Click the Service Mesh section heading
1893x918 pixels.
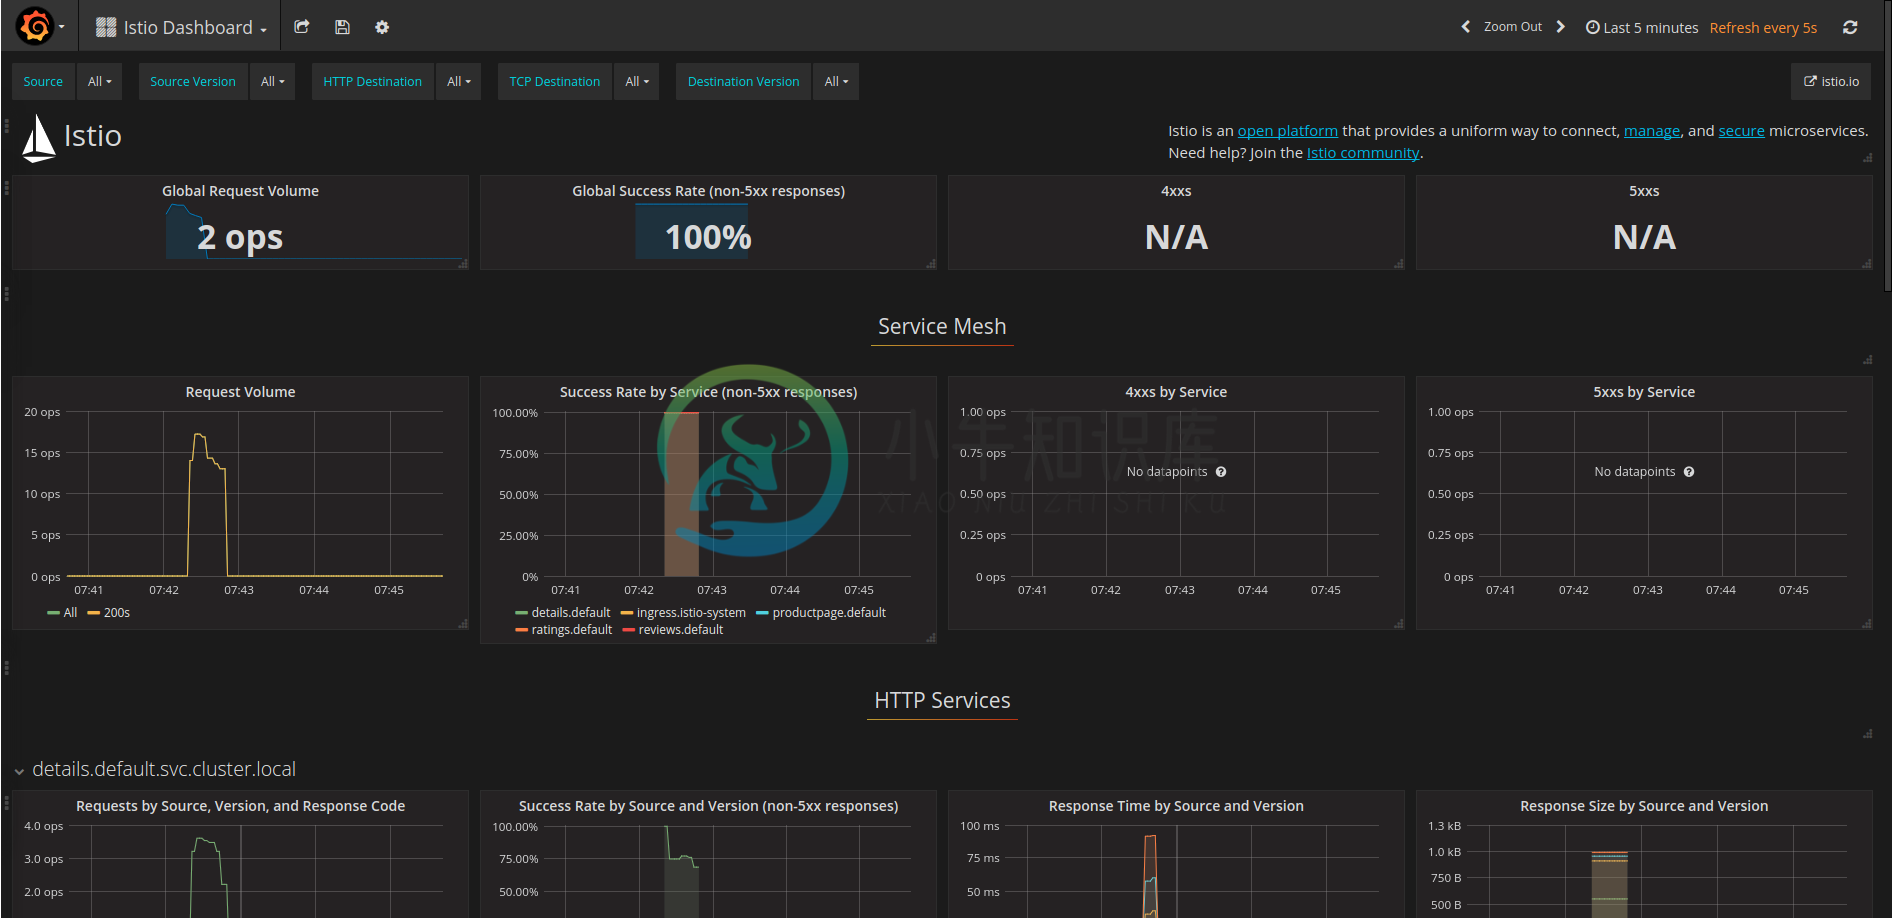pyautogui.click(x=942, y=327)
